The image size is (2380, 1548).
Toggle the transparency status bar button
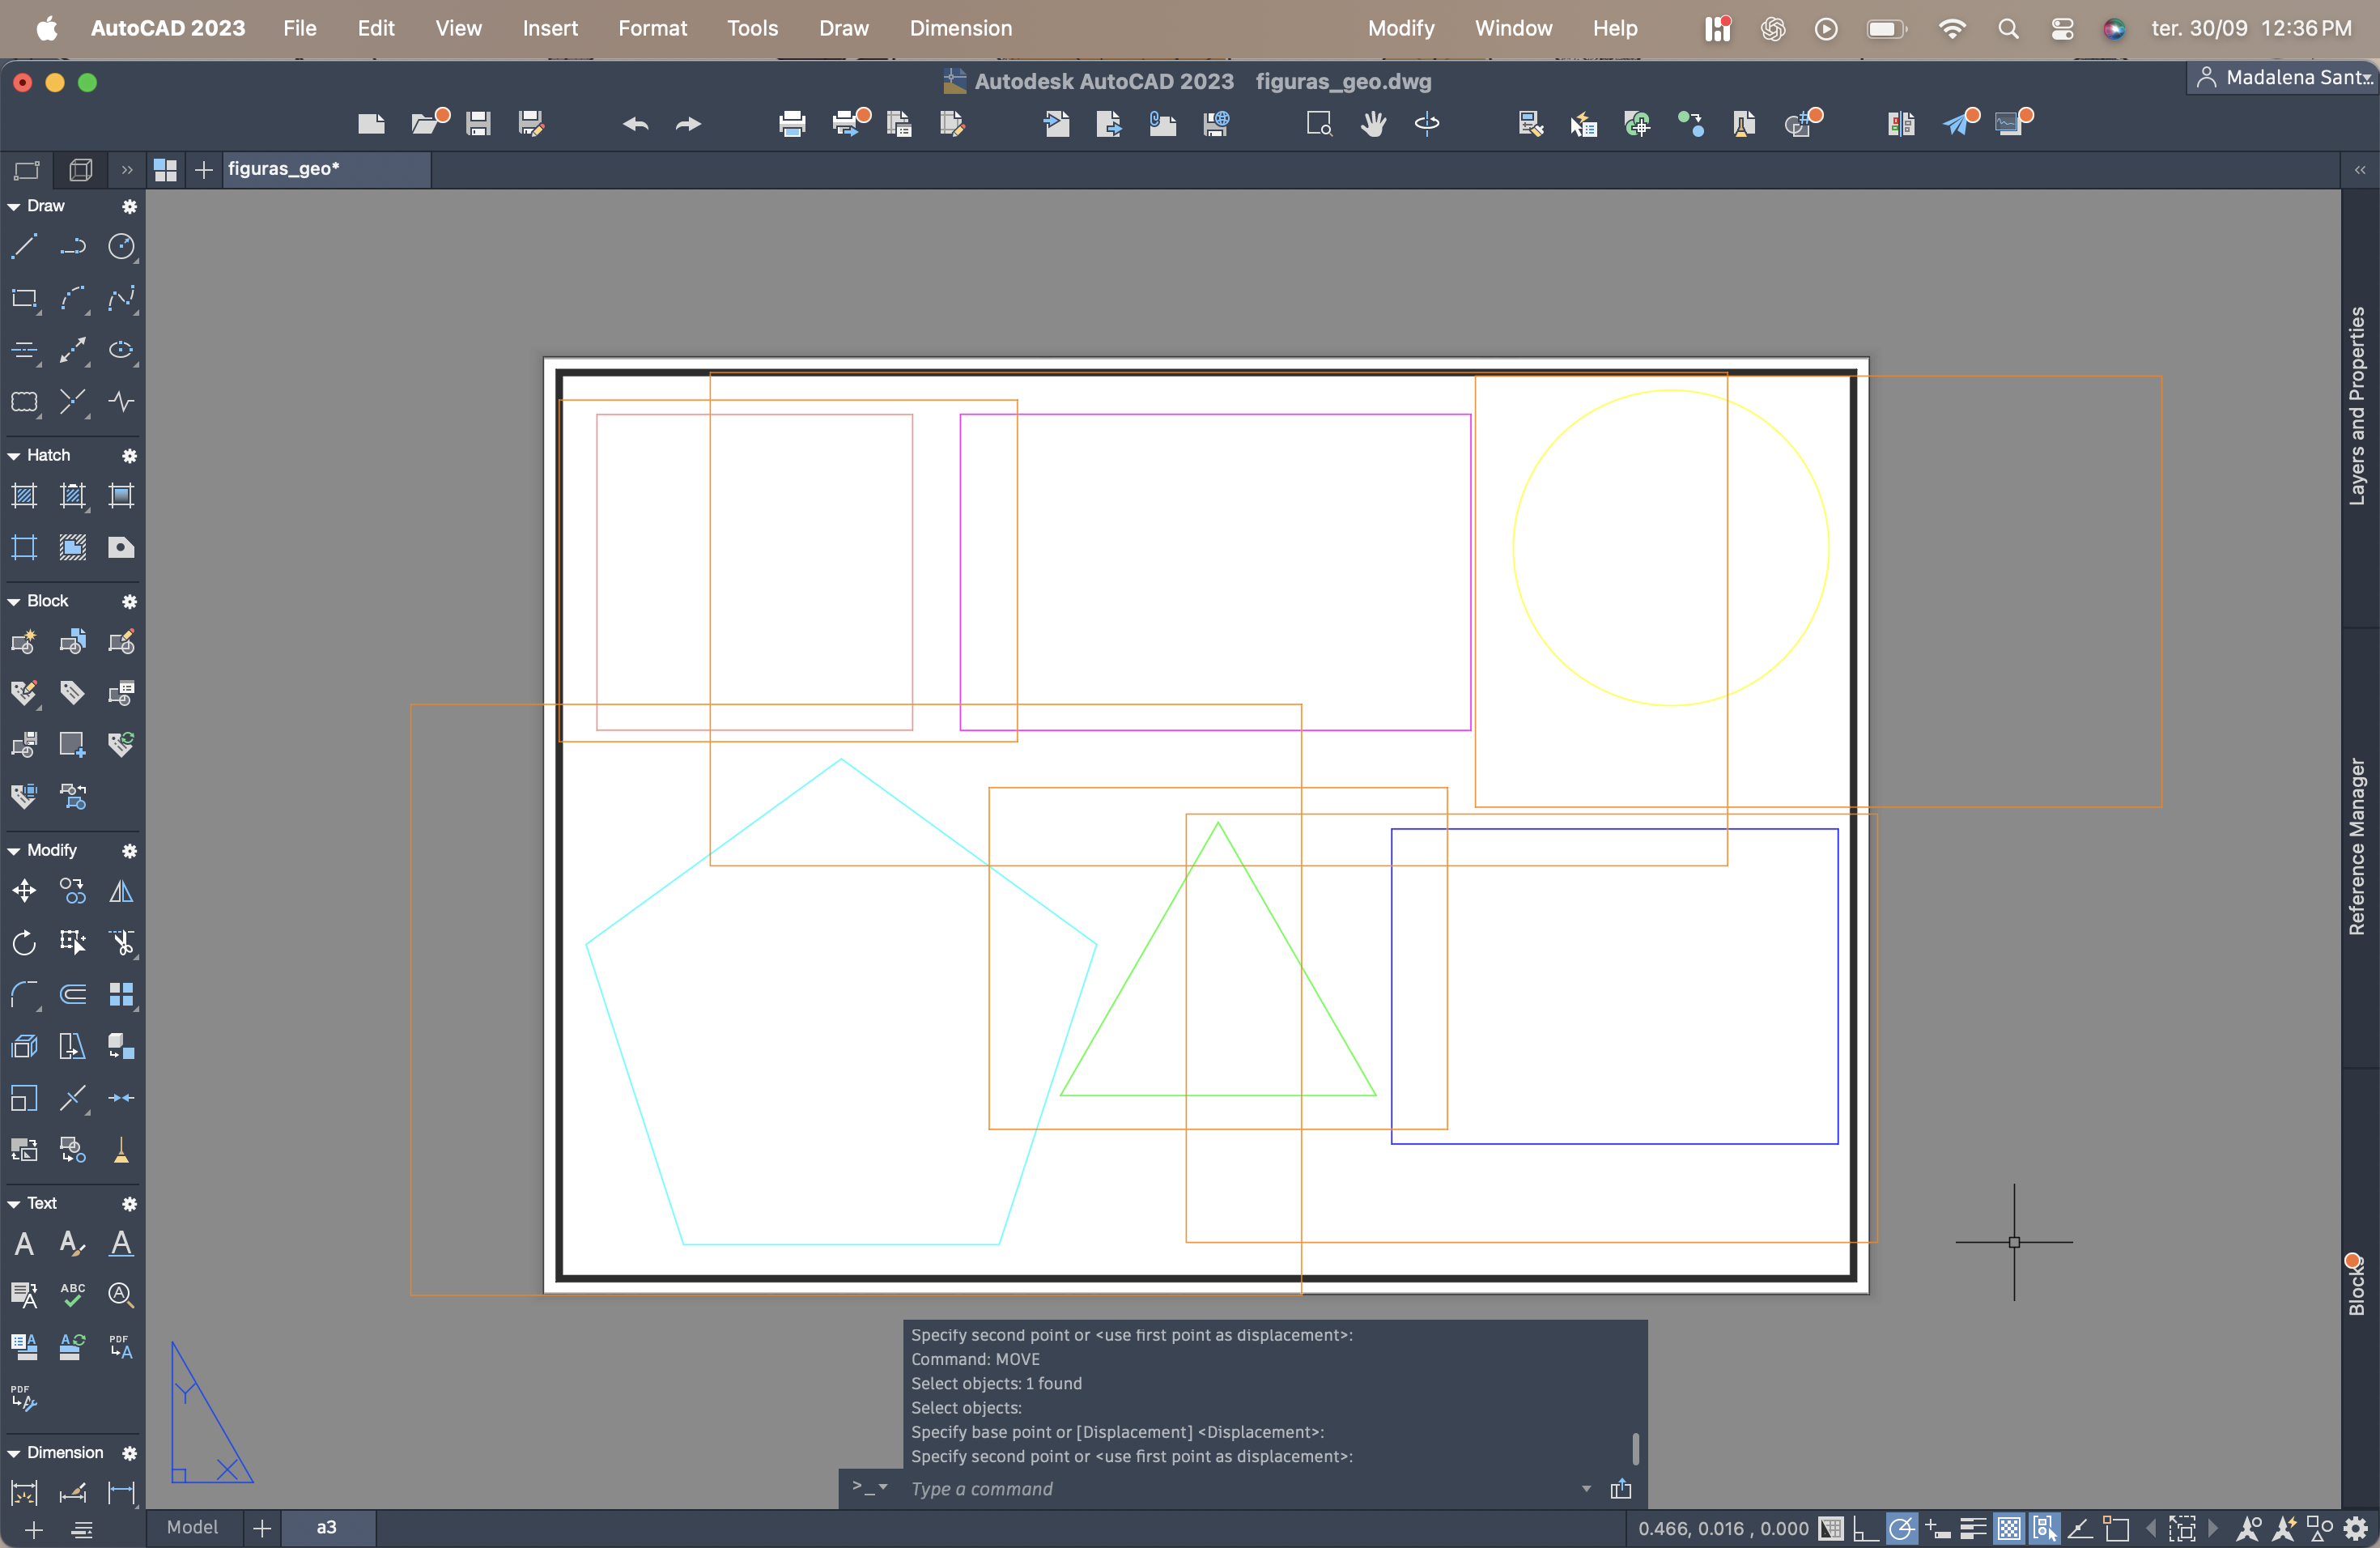pyautogui.click(x=2008, y=1528)
